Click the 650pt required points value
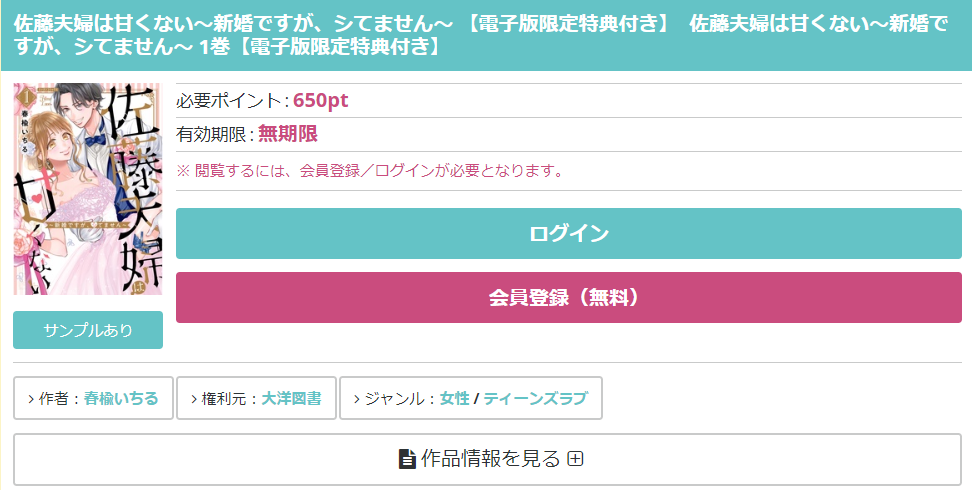 pos(320,100)
